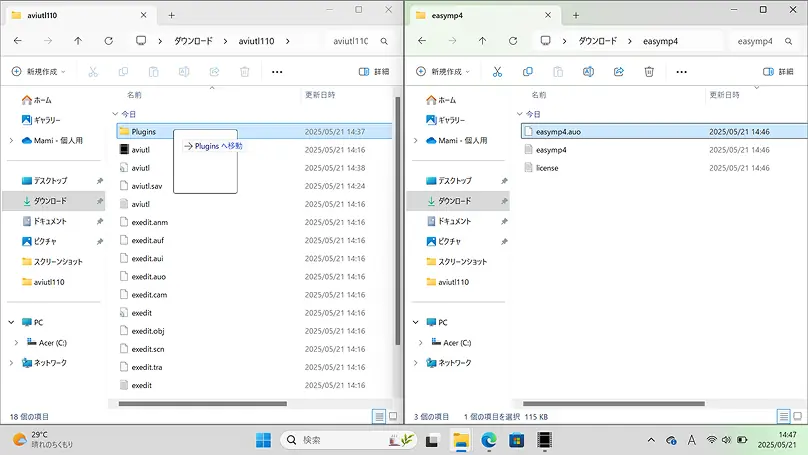808x455 pixels.
Task: Click ダウンロード breadcrumb in aviutl110 window
Action: (193, 41)
